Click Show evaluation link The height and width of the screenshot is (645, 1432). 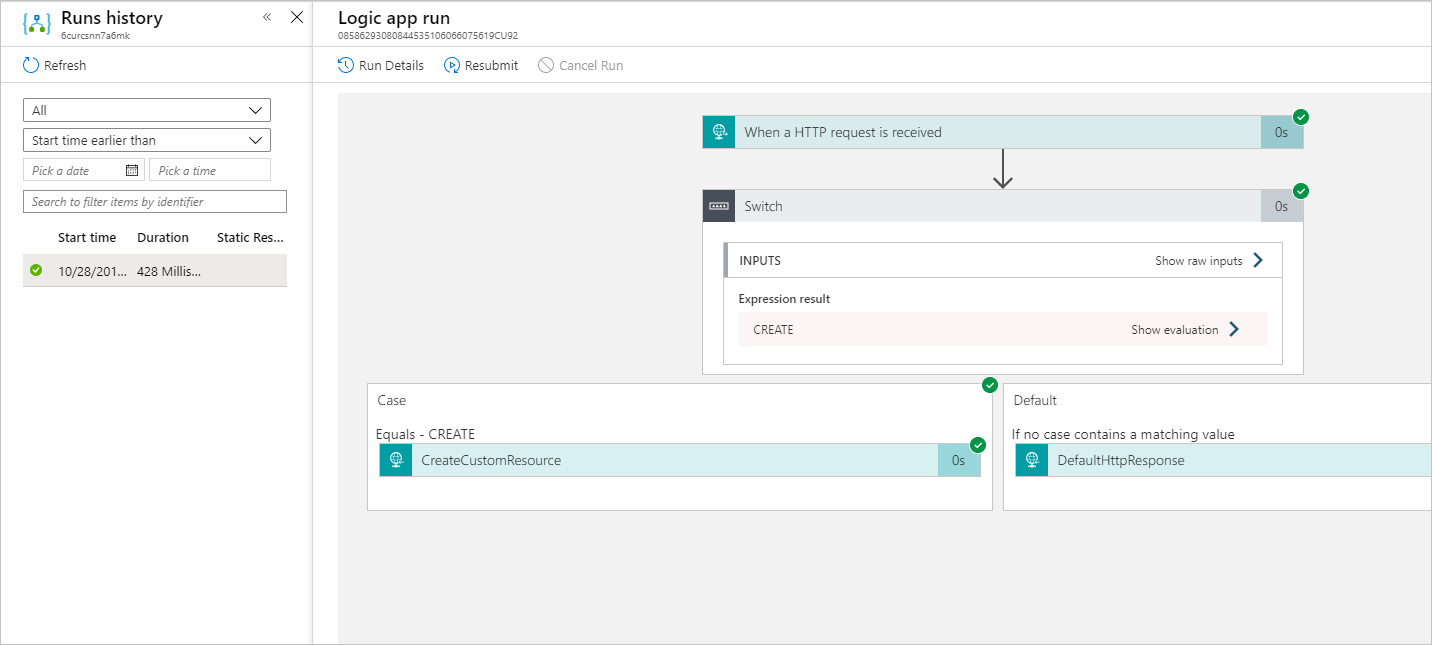[1174, 329]
